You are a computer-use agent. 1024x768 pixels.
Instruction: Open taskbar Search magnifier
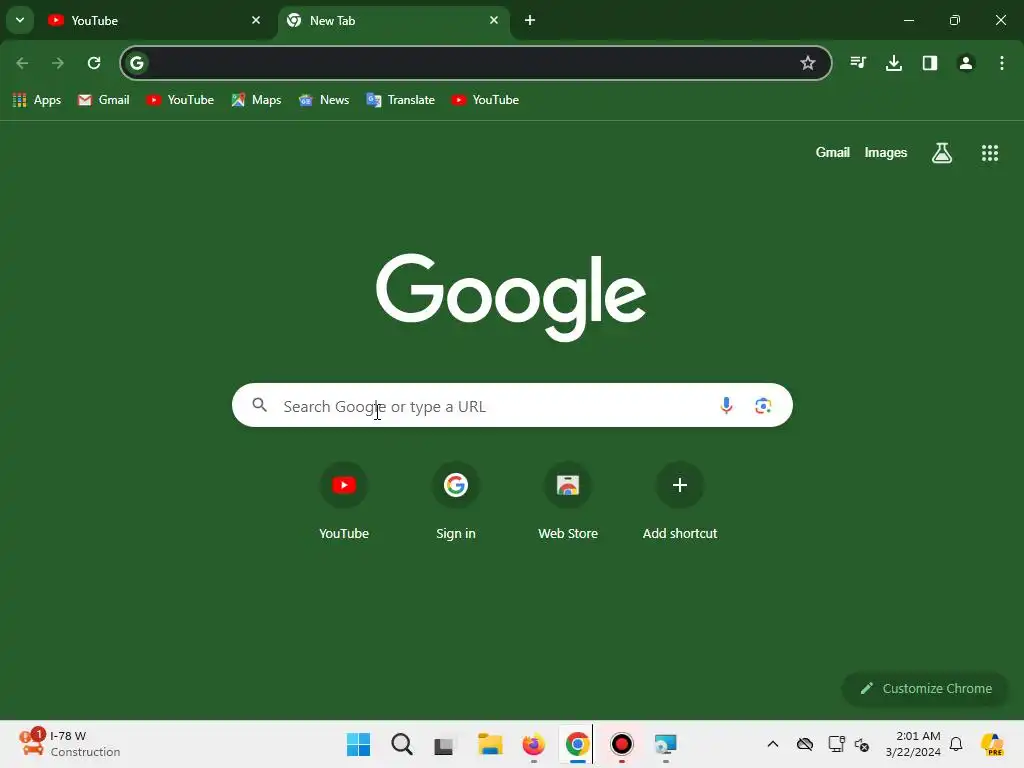pyautogui.click(x=402, y=744)
